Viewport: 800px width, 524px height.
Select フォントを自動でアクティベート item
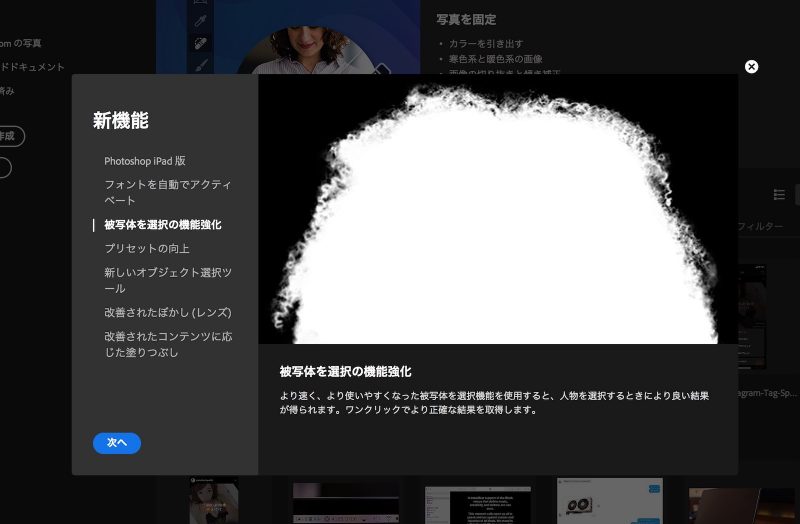click(168, 192)
